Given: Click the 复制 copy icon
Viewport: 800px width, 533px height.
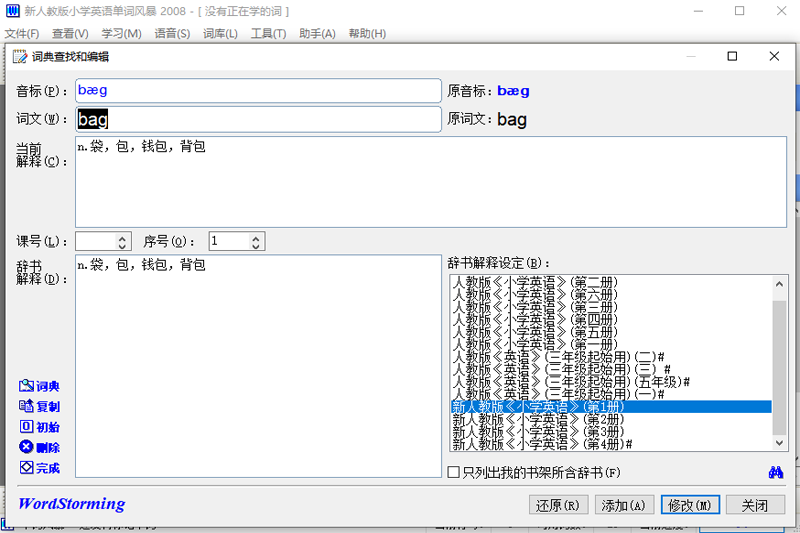Looking at the screenshot, I should click(39, 407).
